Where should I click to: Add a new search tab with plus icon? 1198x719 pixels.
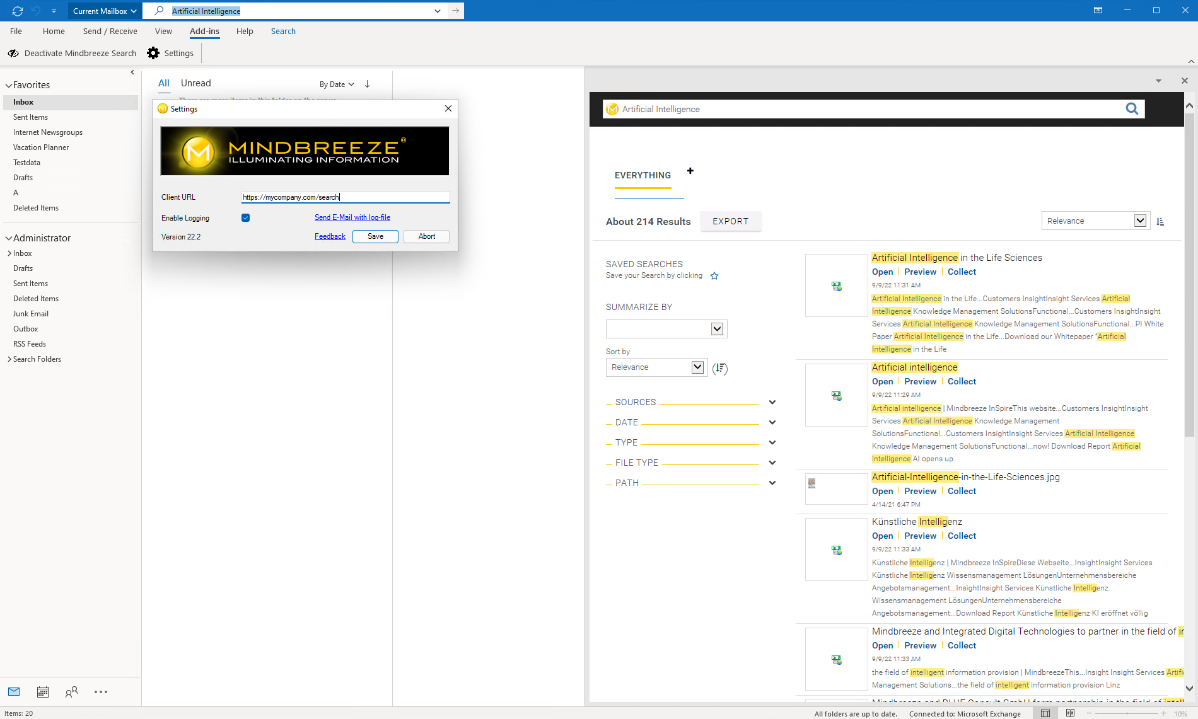point(690,170)
